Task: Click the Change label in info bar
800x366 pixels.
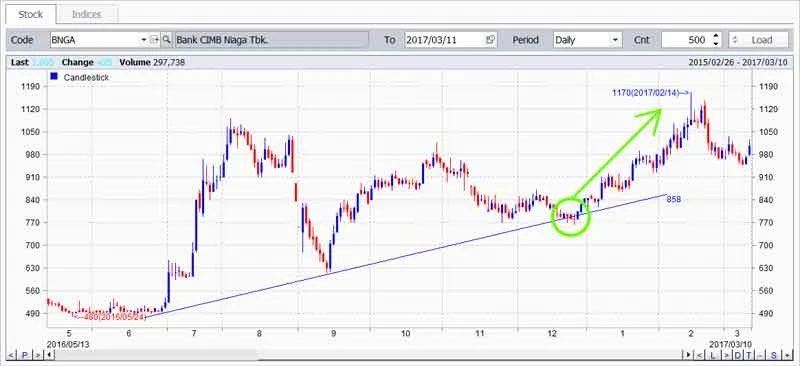Action: pos(78,62)
